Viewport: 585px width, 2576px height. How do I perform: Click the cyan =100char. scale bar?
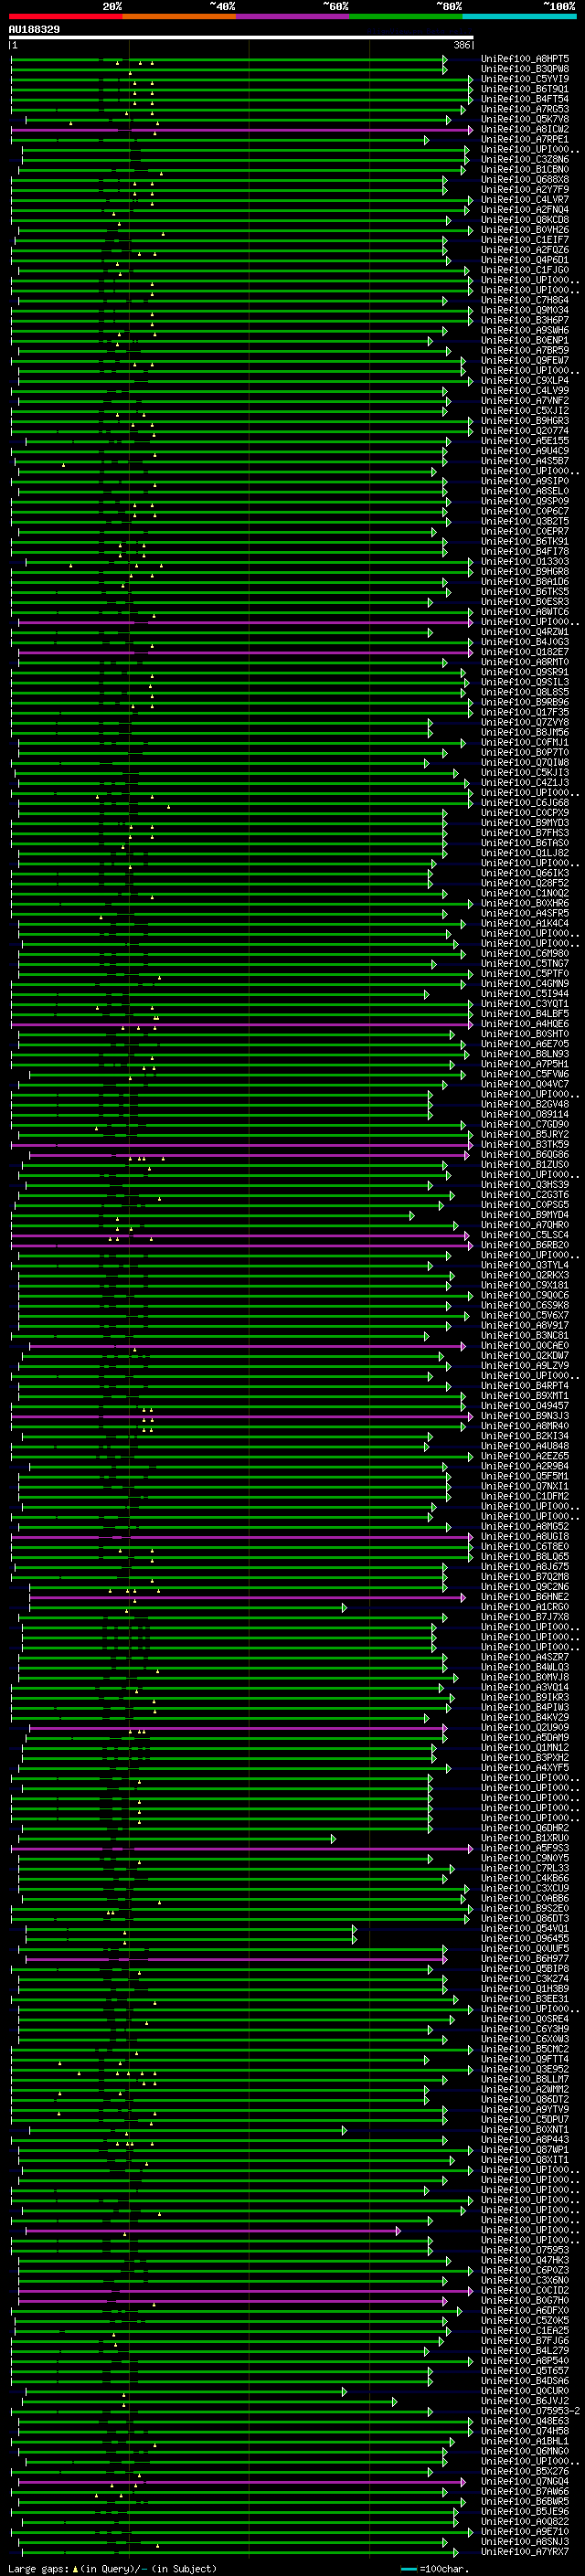pyautogui.click(x=408, y=2569)
